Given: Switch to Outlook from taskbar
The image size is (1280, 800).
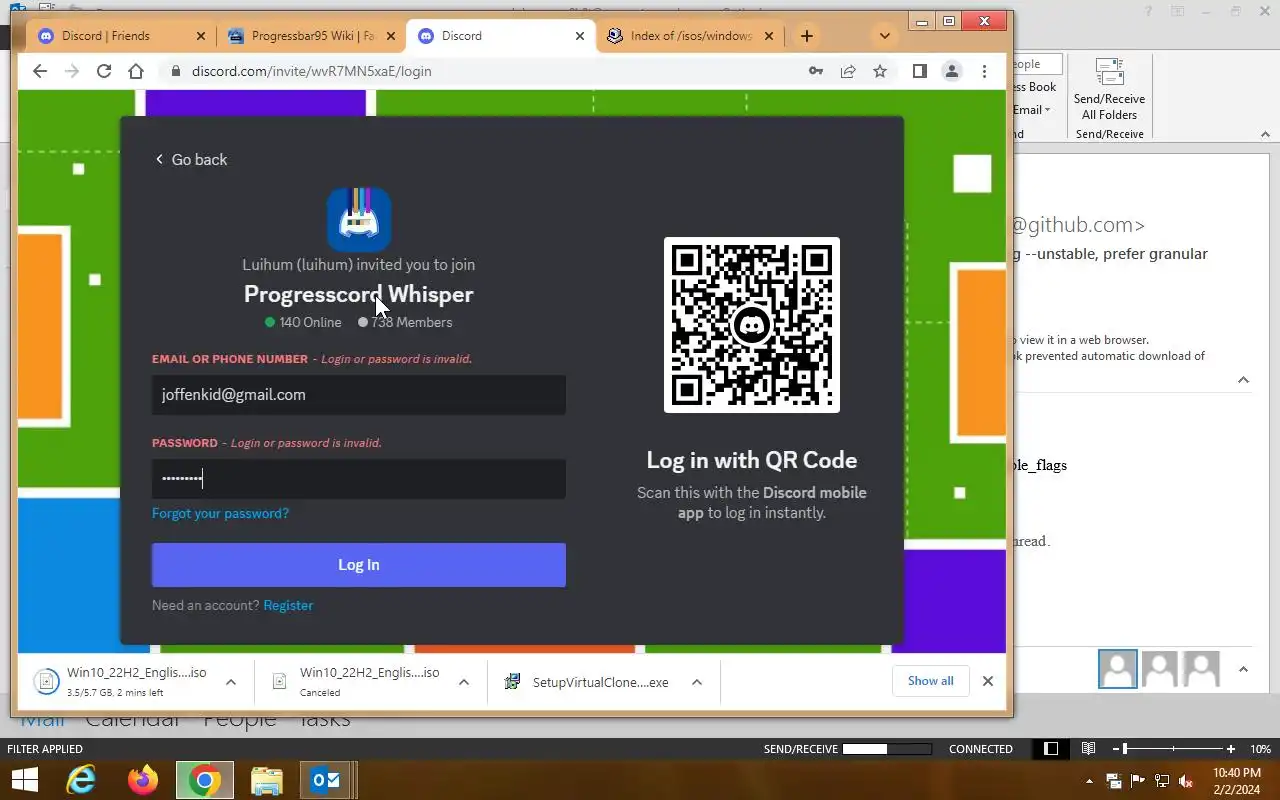Looking at the screenshot, I should point(325,780).
